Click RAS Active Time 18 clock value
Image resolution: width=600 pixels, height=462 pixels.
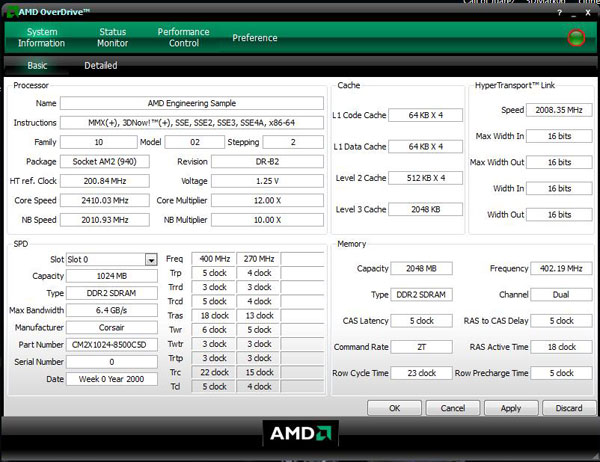coord(561,347)
